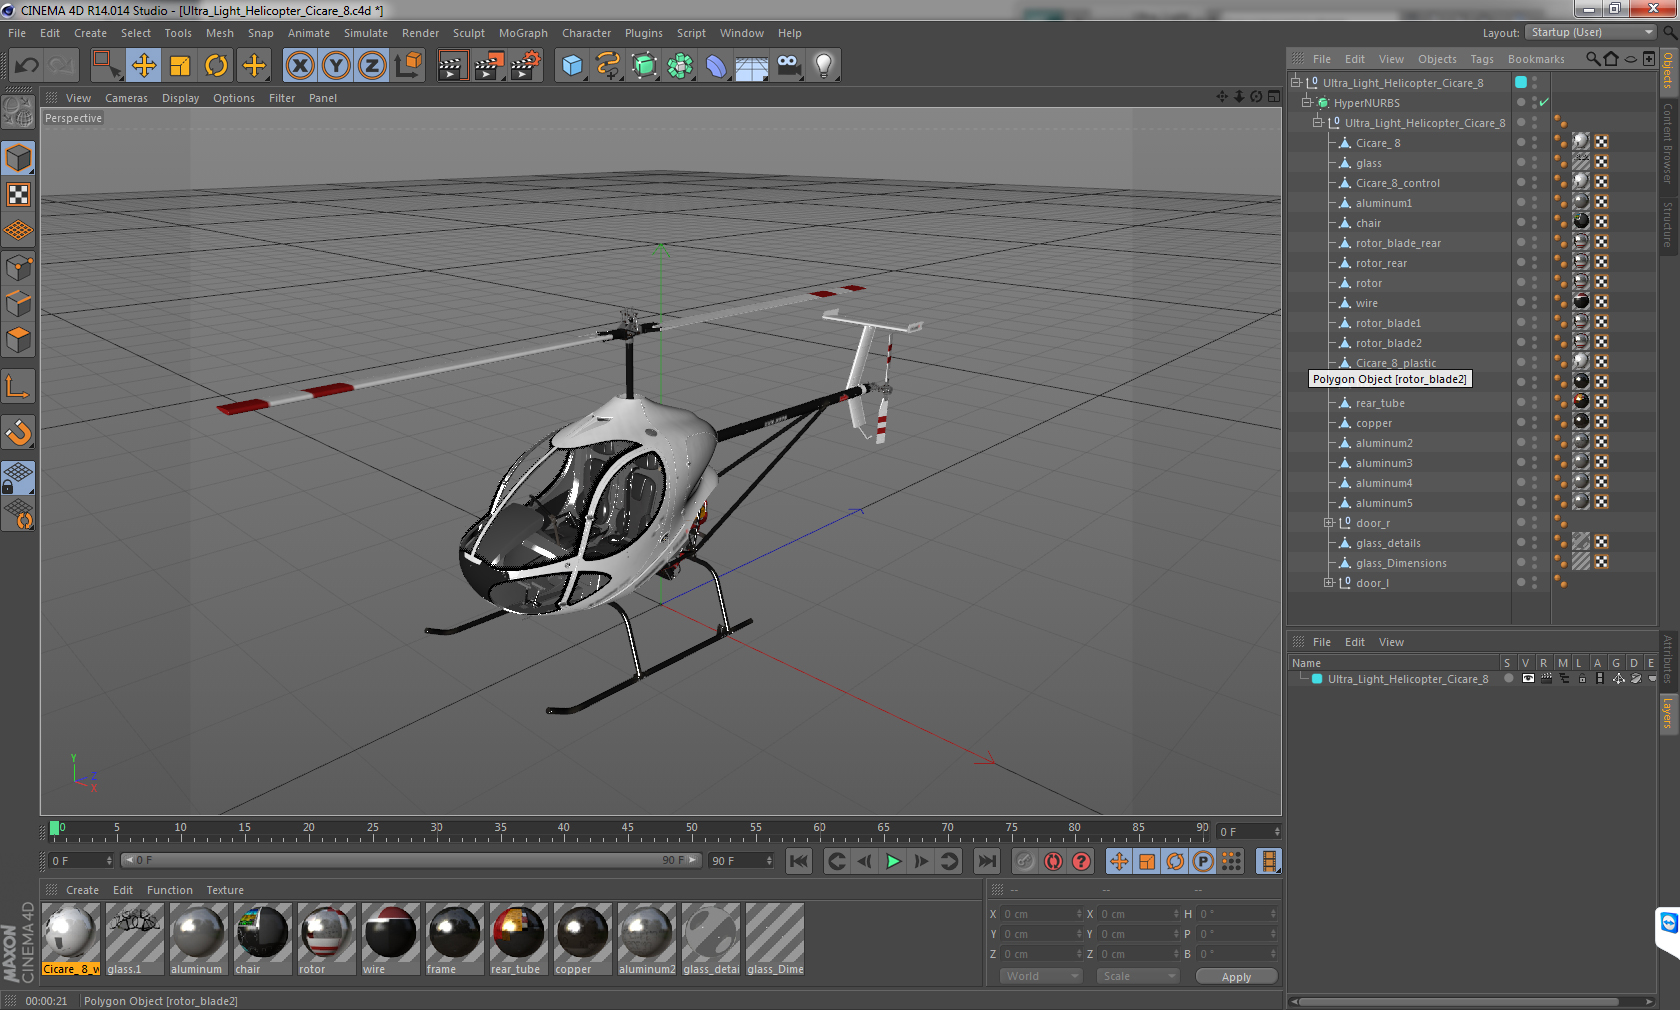Open the Bookmarks menu in Object Manager
Screen dimensions: 1680x1010
[x=1536, y=59]
